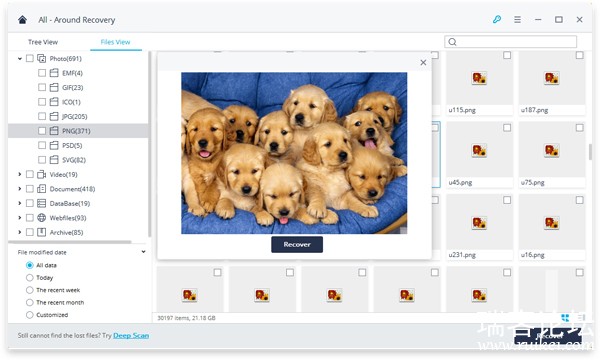
Task: Click the PNG file type icon
Action: tap(54, 131)
